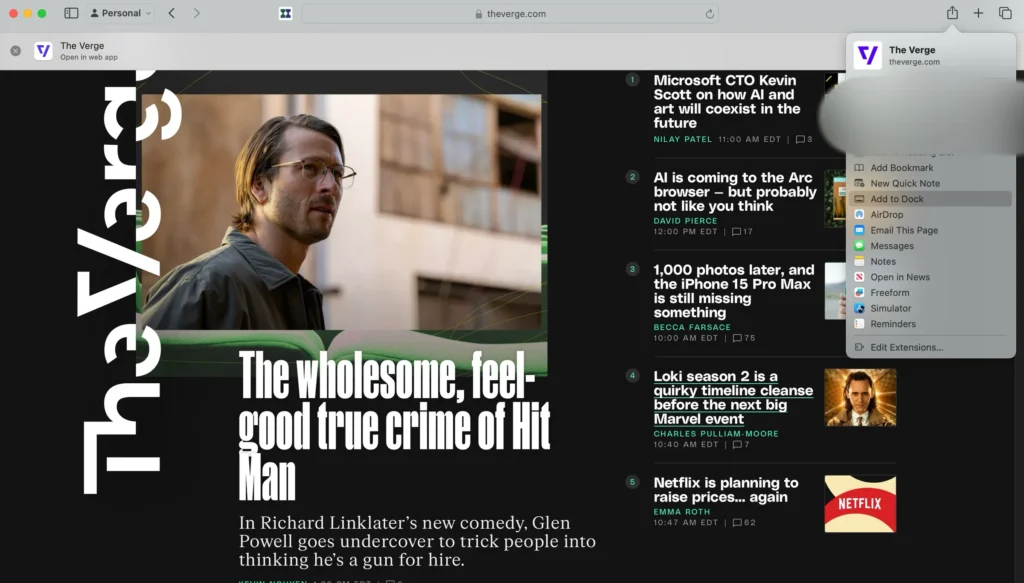This screenshot has height=583, width=1024.
Task: Reload the page with the refresh icon
Action: 709,14
